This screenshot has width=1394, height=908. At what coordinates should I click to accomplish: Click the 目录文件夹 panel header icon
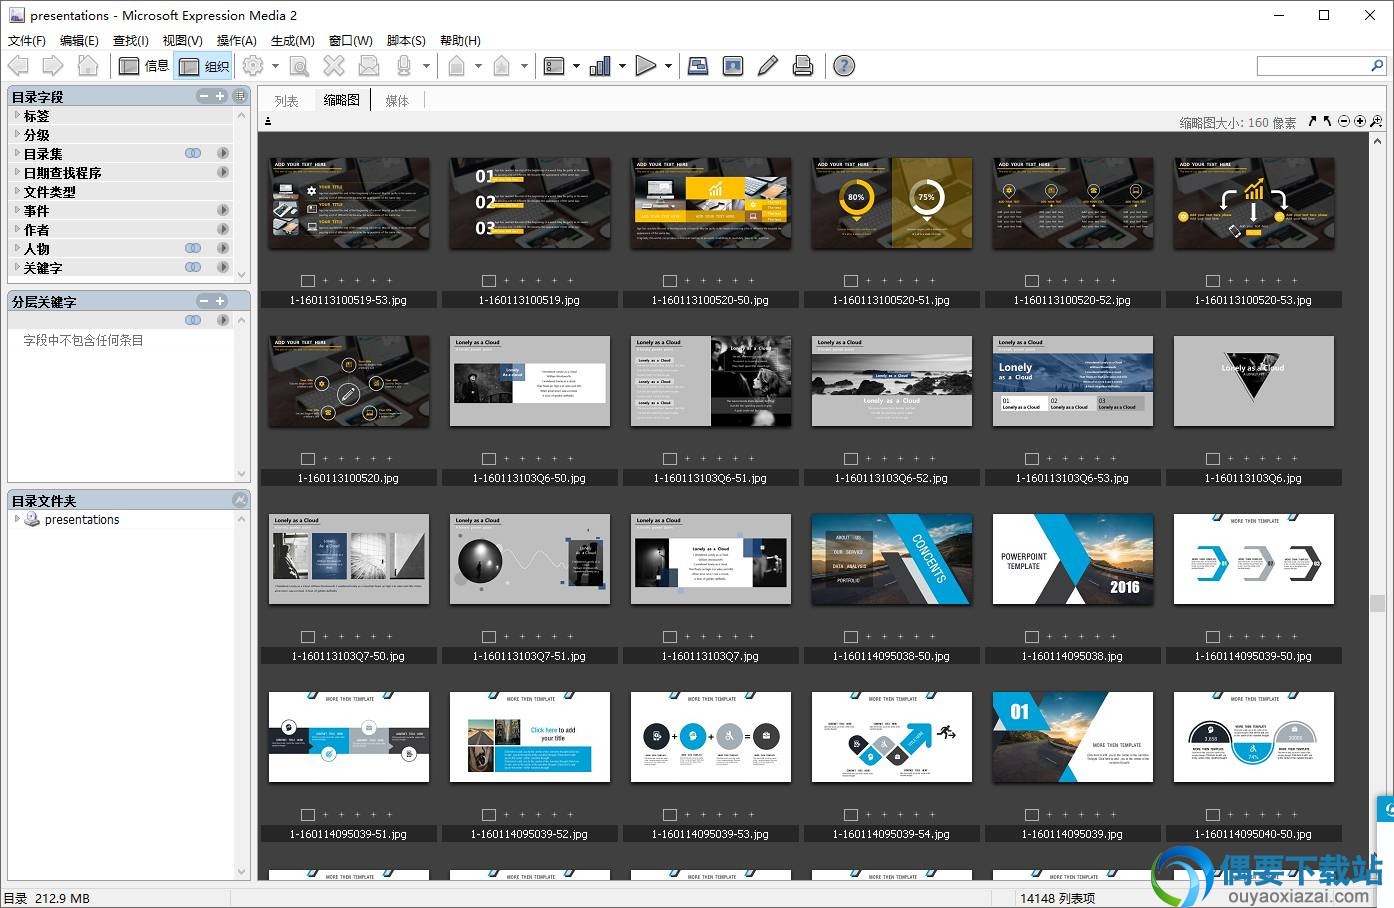point(240,500)
